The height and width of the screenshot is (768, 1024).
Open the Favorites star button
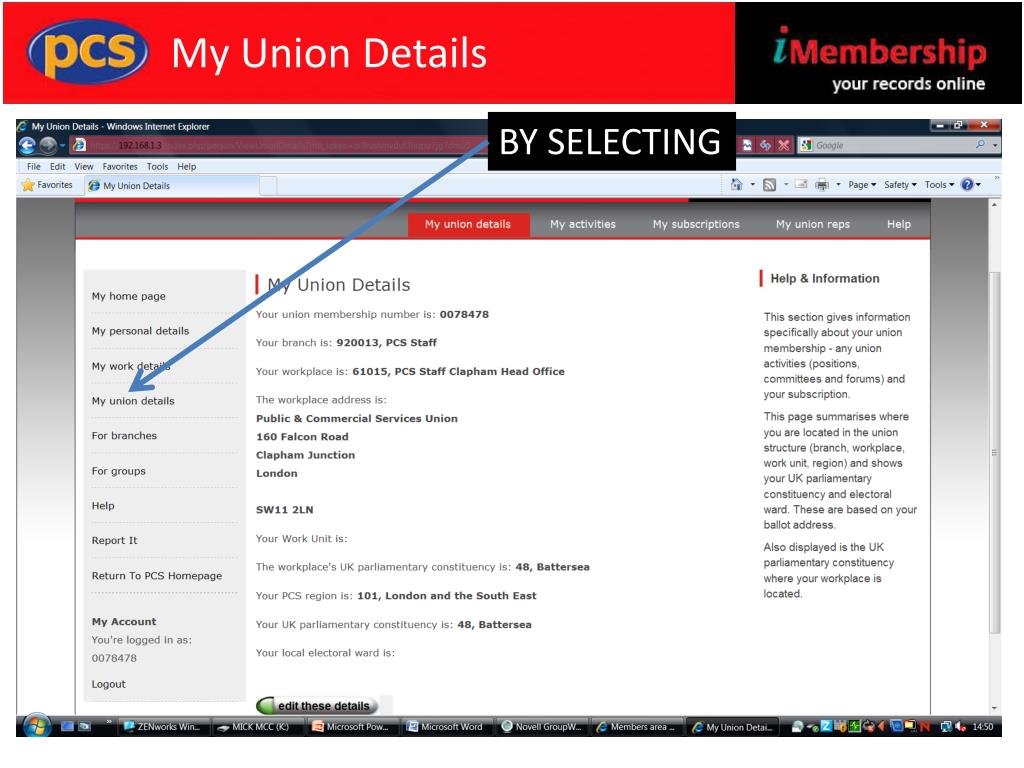pyautogui.click(x=47, y=185)
